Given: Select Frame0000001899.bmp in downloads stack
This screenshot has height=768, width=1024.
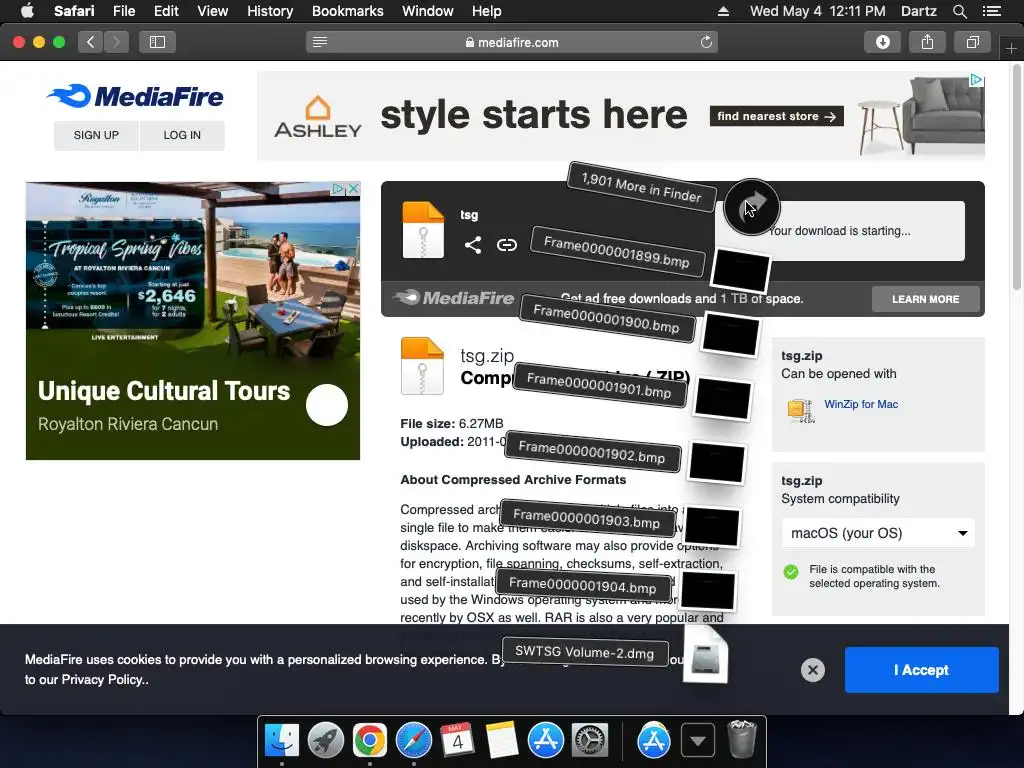Looking at the screenshot, I should pyautogui.click(x=616, y=252).
